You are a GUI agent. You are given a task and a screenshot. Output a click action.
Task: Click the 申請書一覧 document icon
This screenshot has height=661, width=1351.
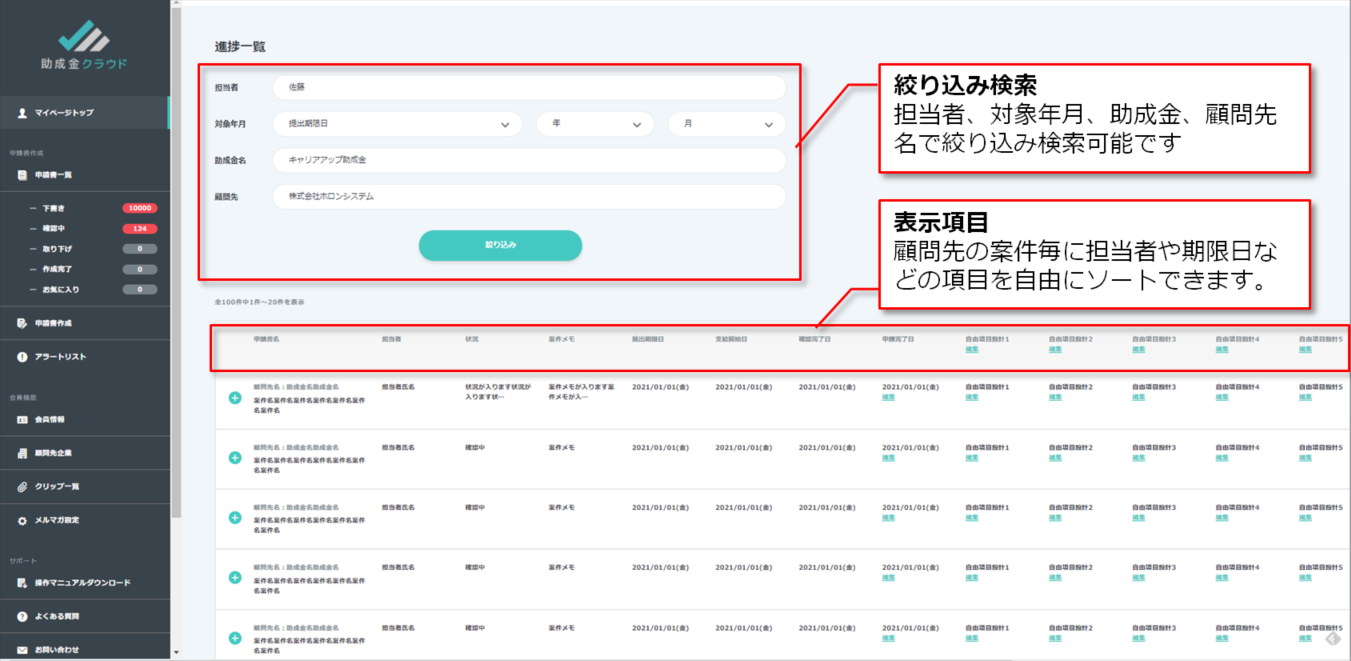pyautogui.click(x=22, y=175)
